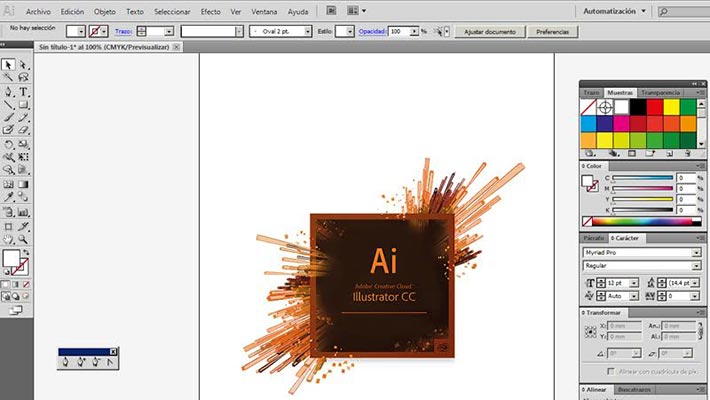The height and width of the screenshot is (400, 710).
Task: Click the New Swatch icon
Action: coord(669,154)
